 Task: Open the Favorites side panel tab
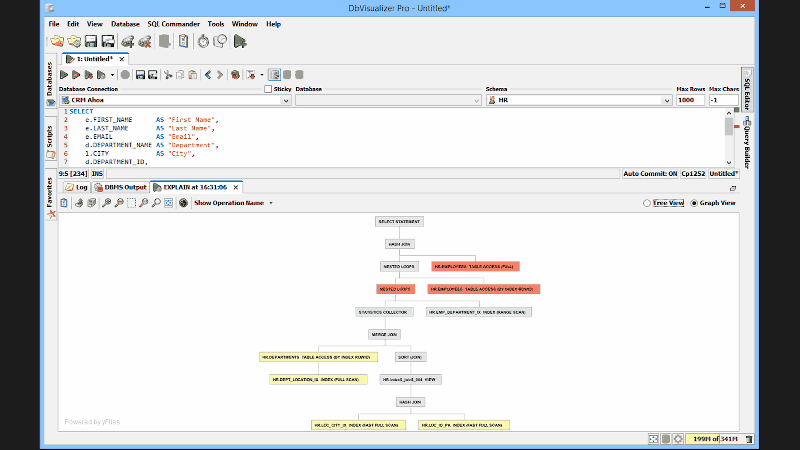tap(50, 198)
